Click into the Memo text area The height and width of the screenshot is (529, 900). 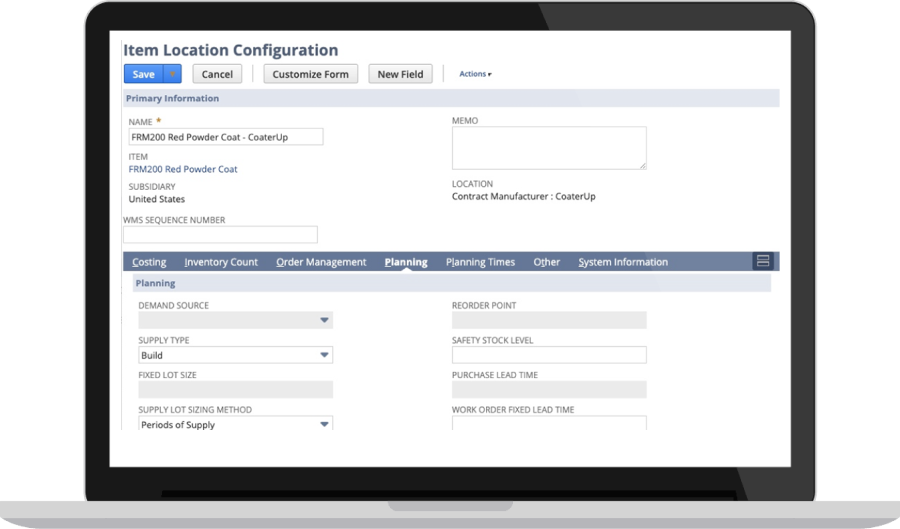[x=549, y=148]
